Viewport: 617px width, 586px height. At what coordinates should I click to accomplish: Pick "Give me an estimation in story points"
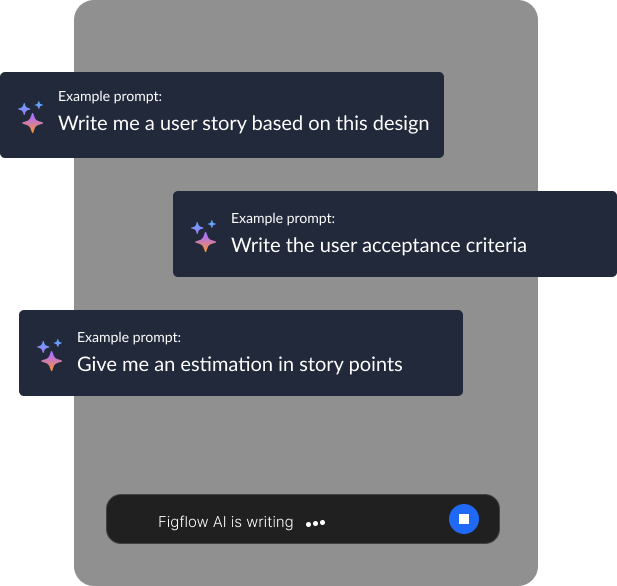(x=239, y=364)
